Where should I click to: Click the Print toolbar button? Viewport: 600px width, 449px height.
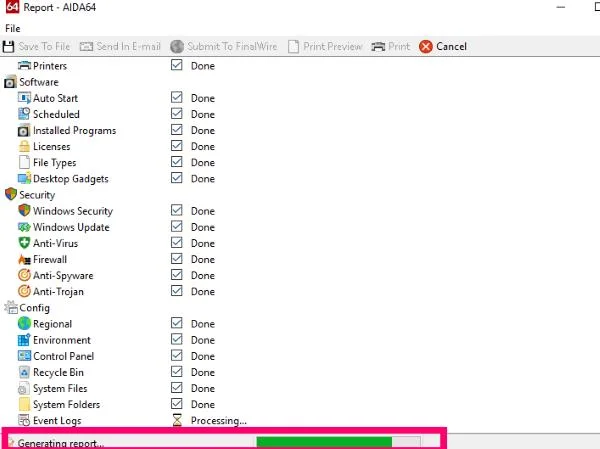391,46
